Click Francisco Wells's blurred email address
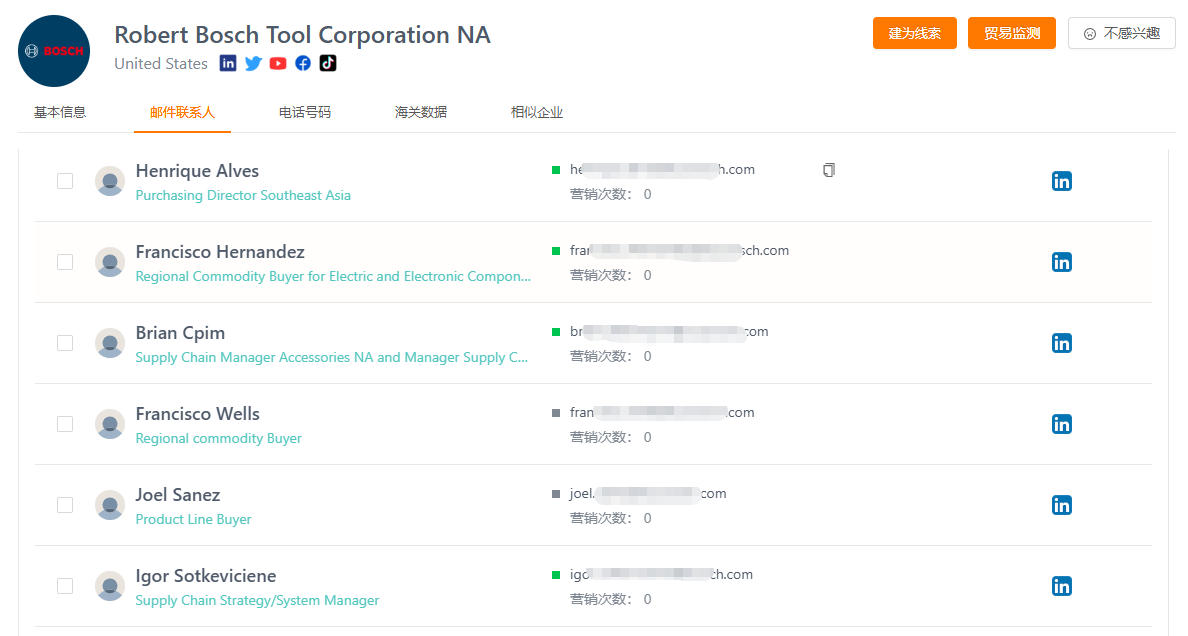The width and height of the screenshot is (1188, 636). [x=662, y=413]
